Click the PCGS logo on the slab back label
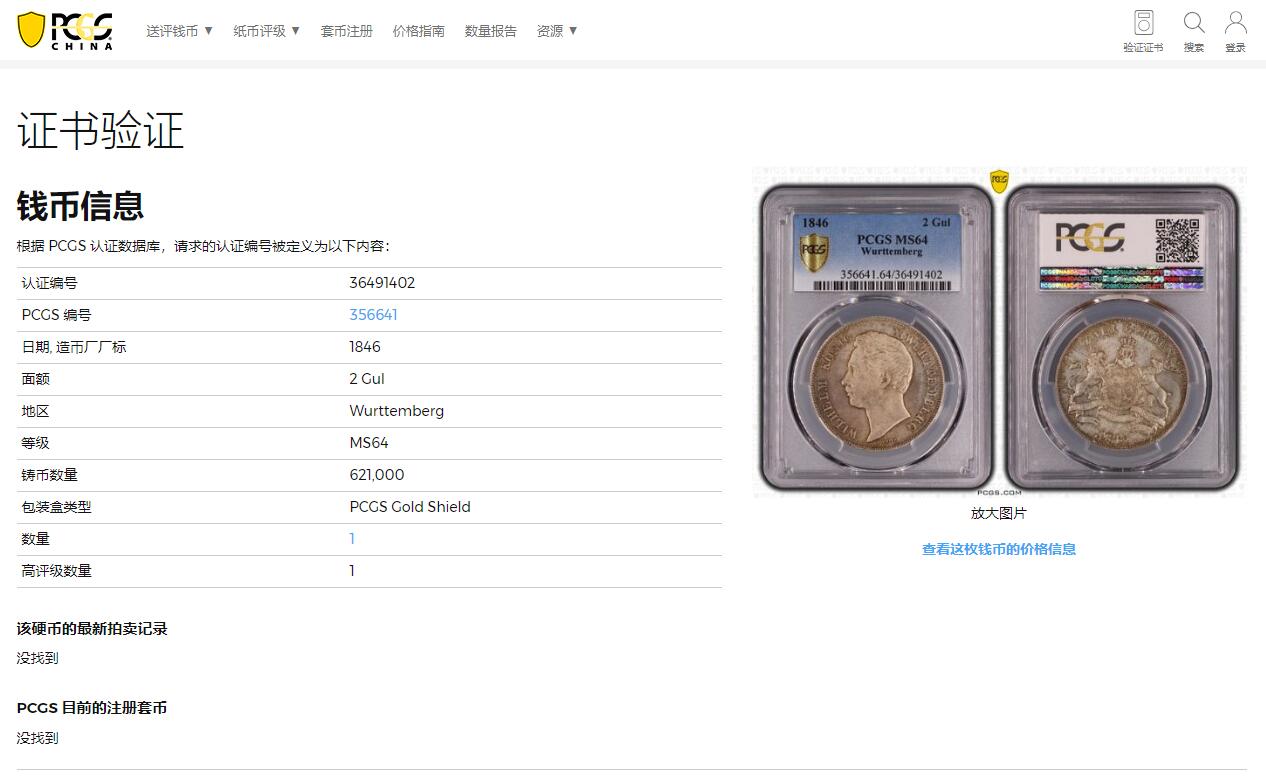1266x778 pixels. point(1090,238)
